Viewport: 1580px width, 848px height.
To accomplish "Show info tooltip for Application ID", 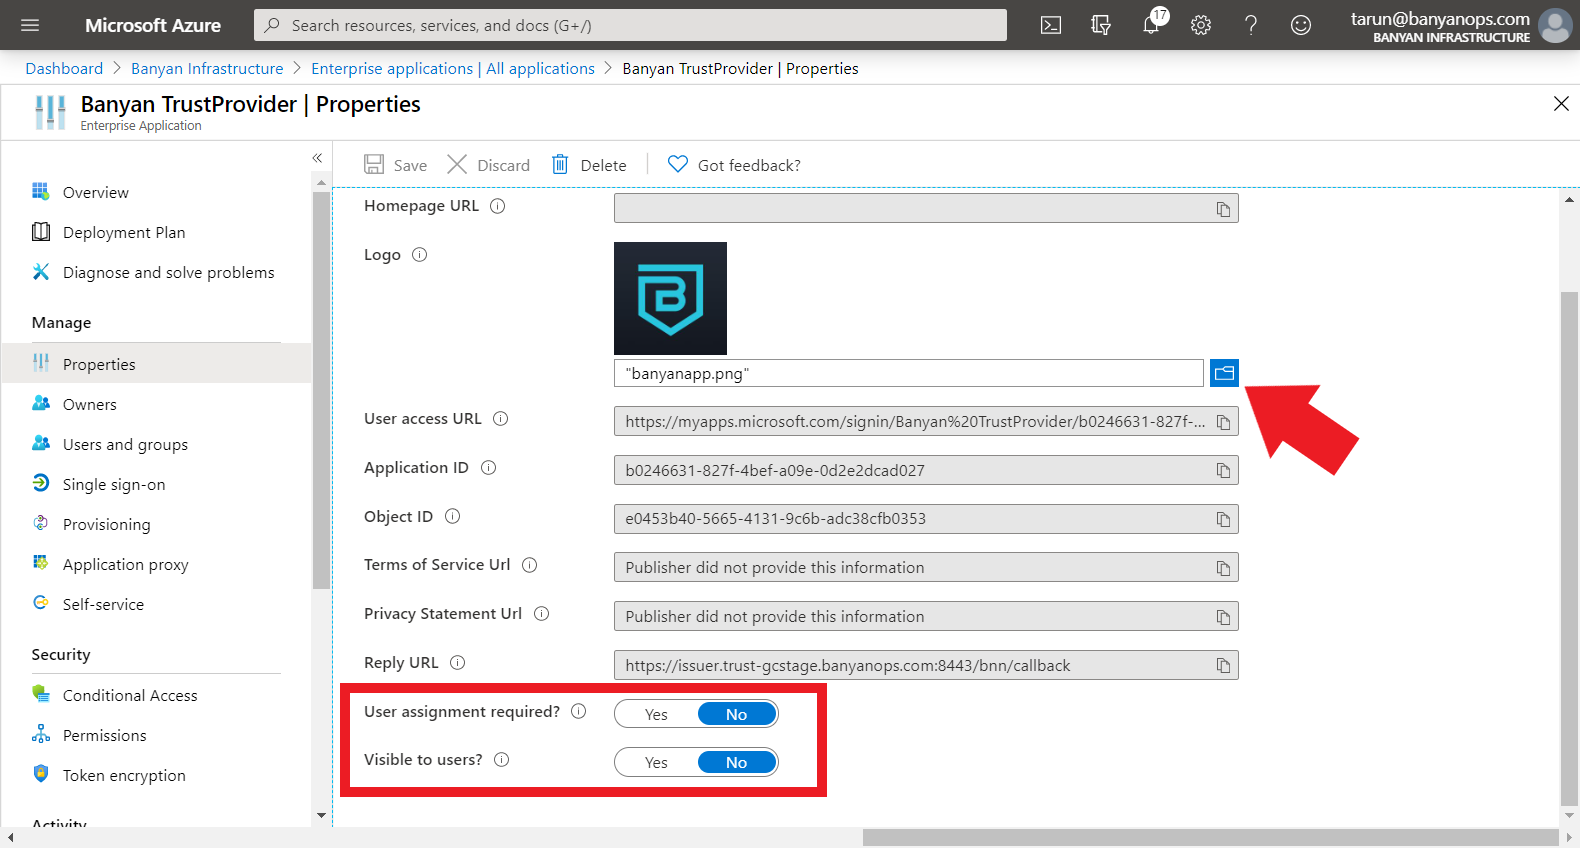I will coord(488,468).
